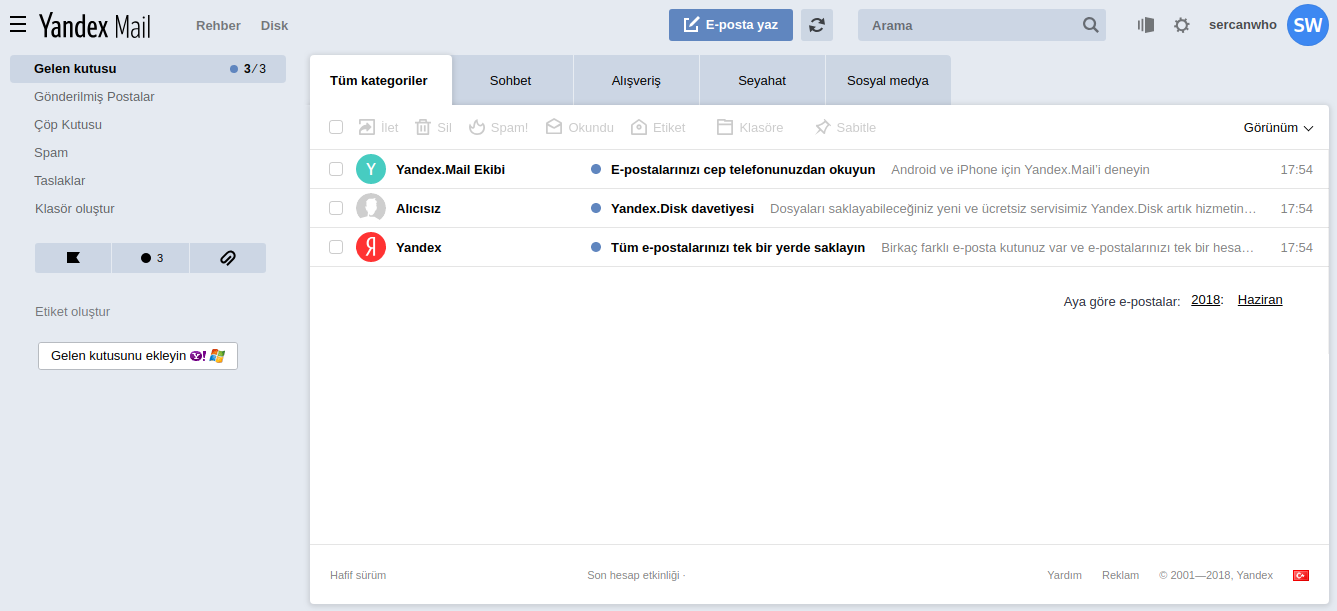Viewport: 1337px width, 611px height.
Task: Open email Tüm e-postalarınızı tek bir yerde saklayın
Action: point(821,247)
